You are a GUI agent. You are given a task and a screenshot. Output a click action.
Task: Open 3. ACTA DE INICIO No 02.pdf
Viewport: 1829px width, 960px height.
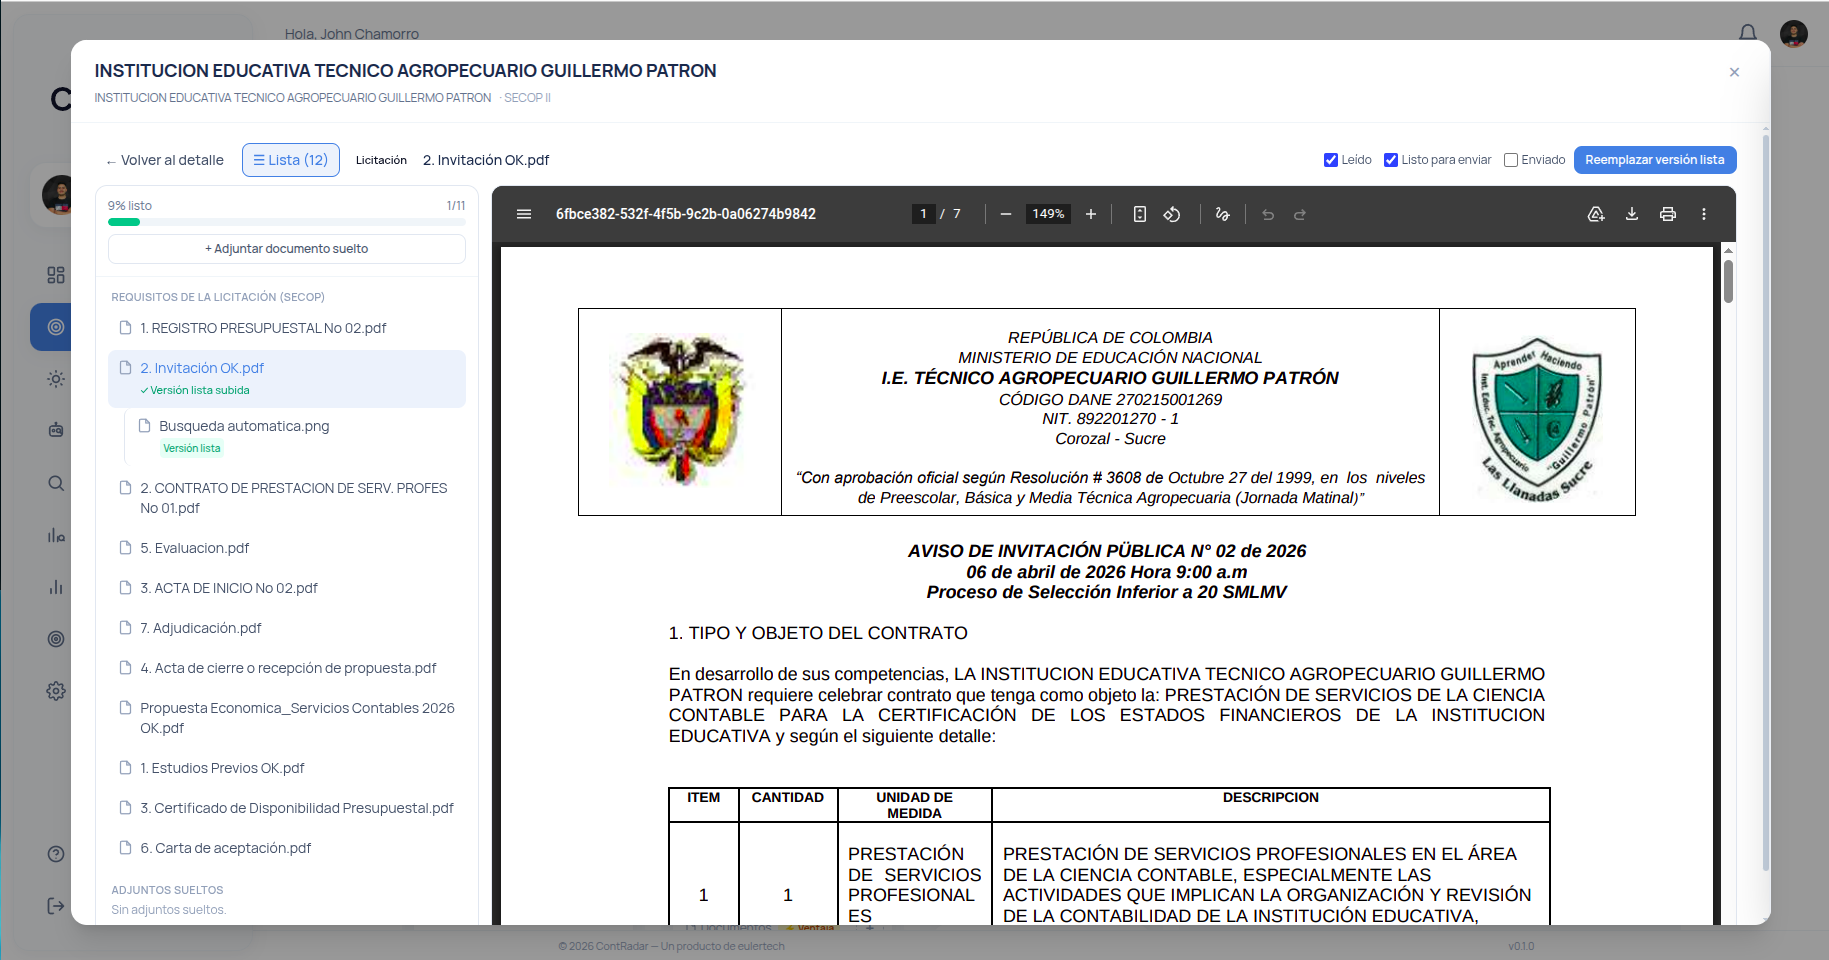[287, 588]
